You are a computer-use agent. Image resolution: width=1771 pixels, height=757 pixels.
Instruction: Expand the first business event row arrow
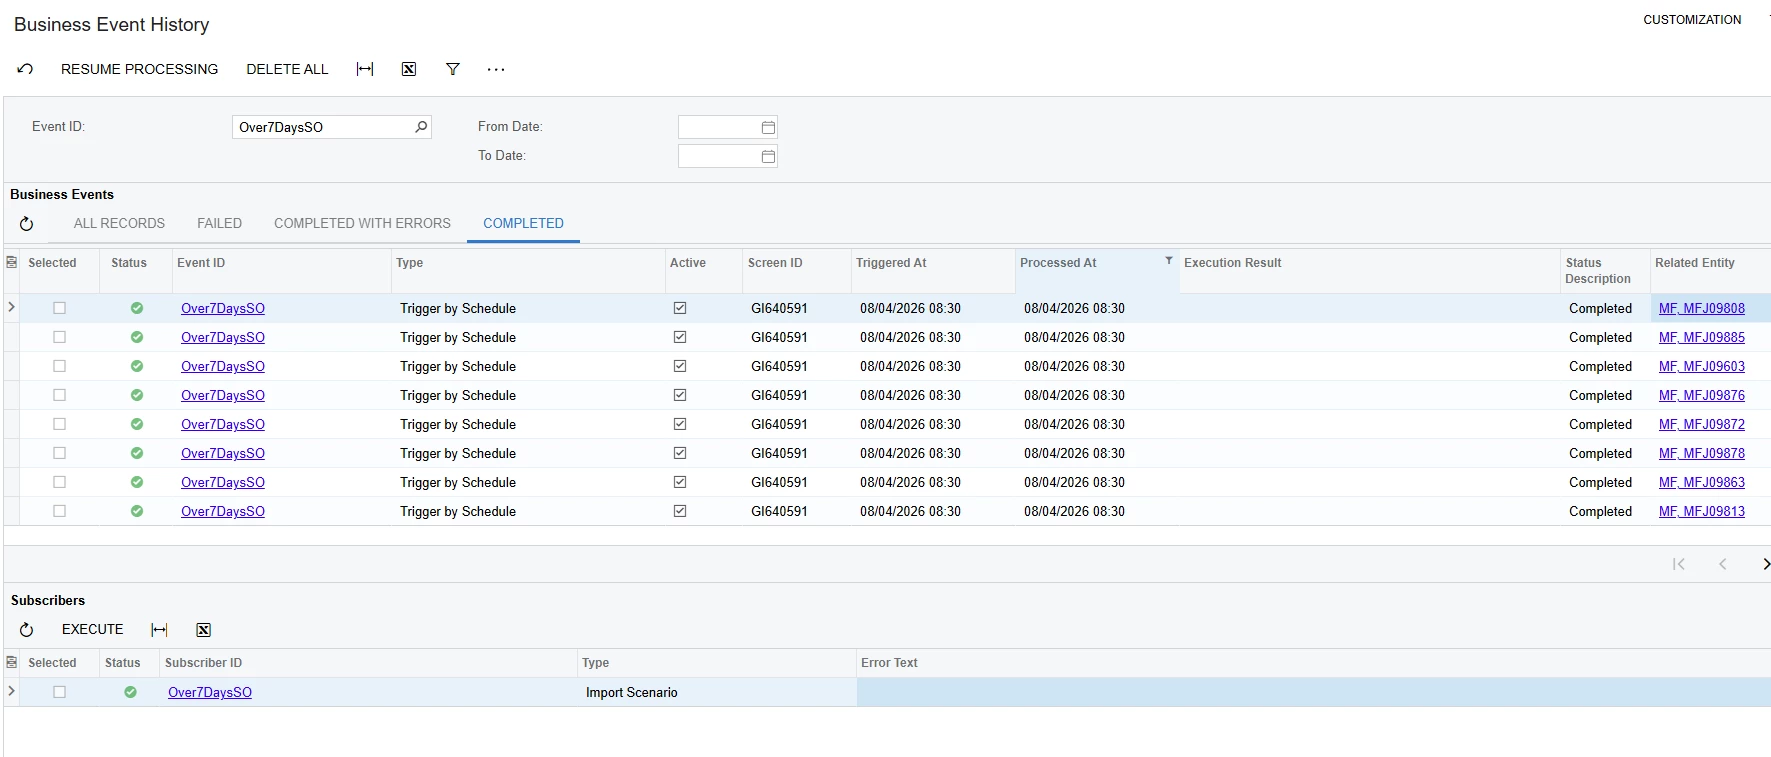pyautogui.click(x=11, y=307)
